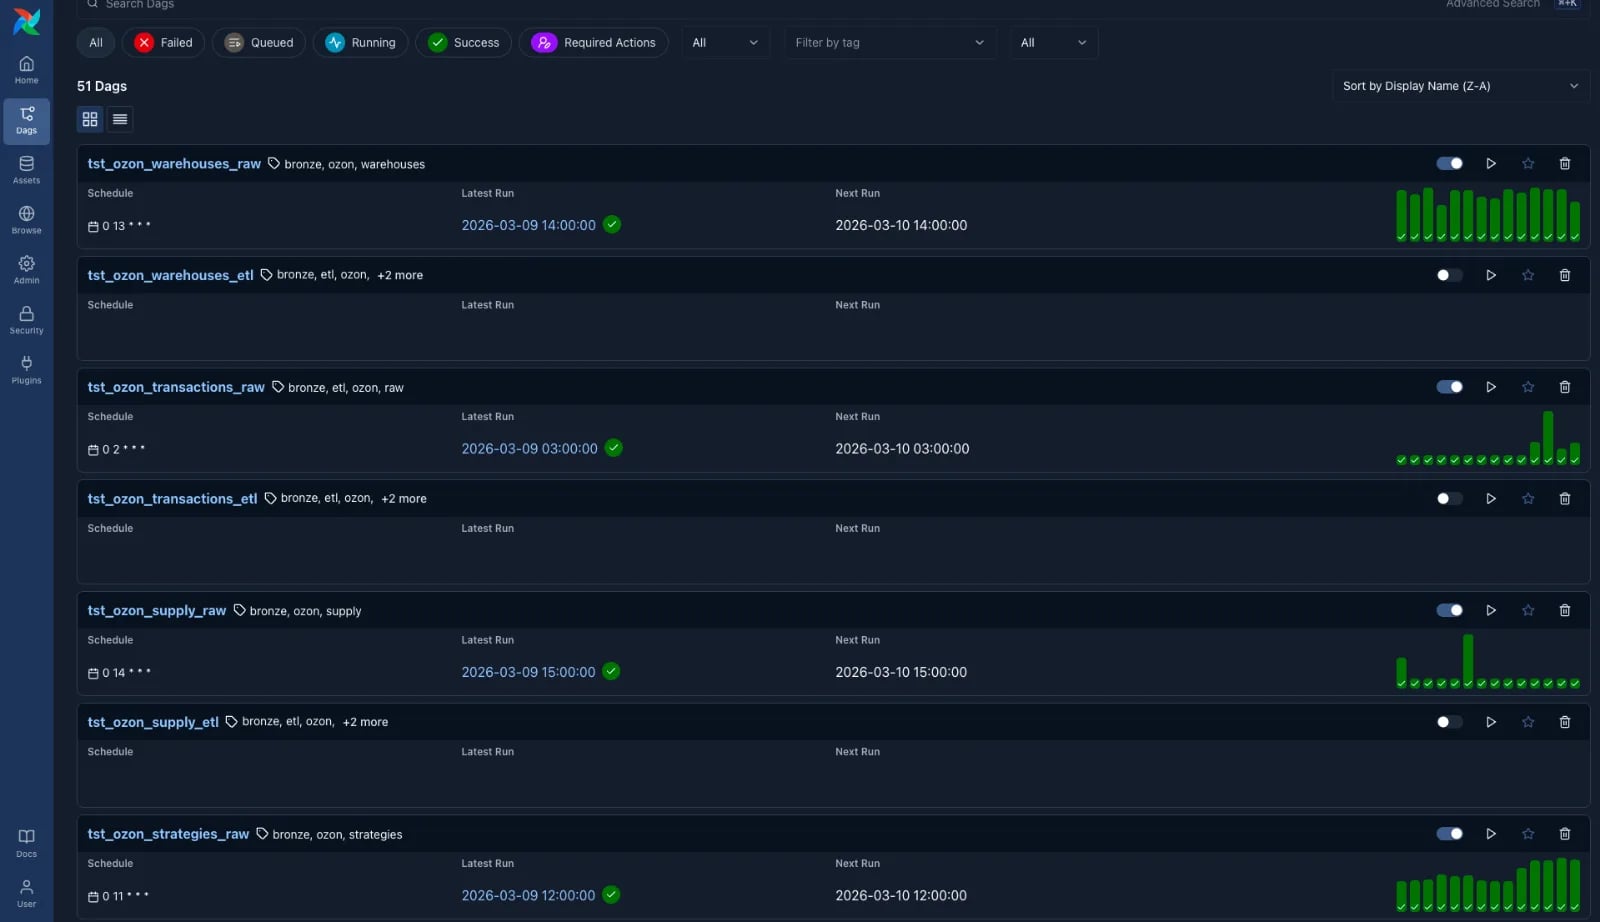Click tallest run bar for tst_ozon_supply_raw
The width and height of the screenshot is (1600, 922).
click(1467, 658)
